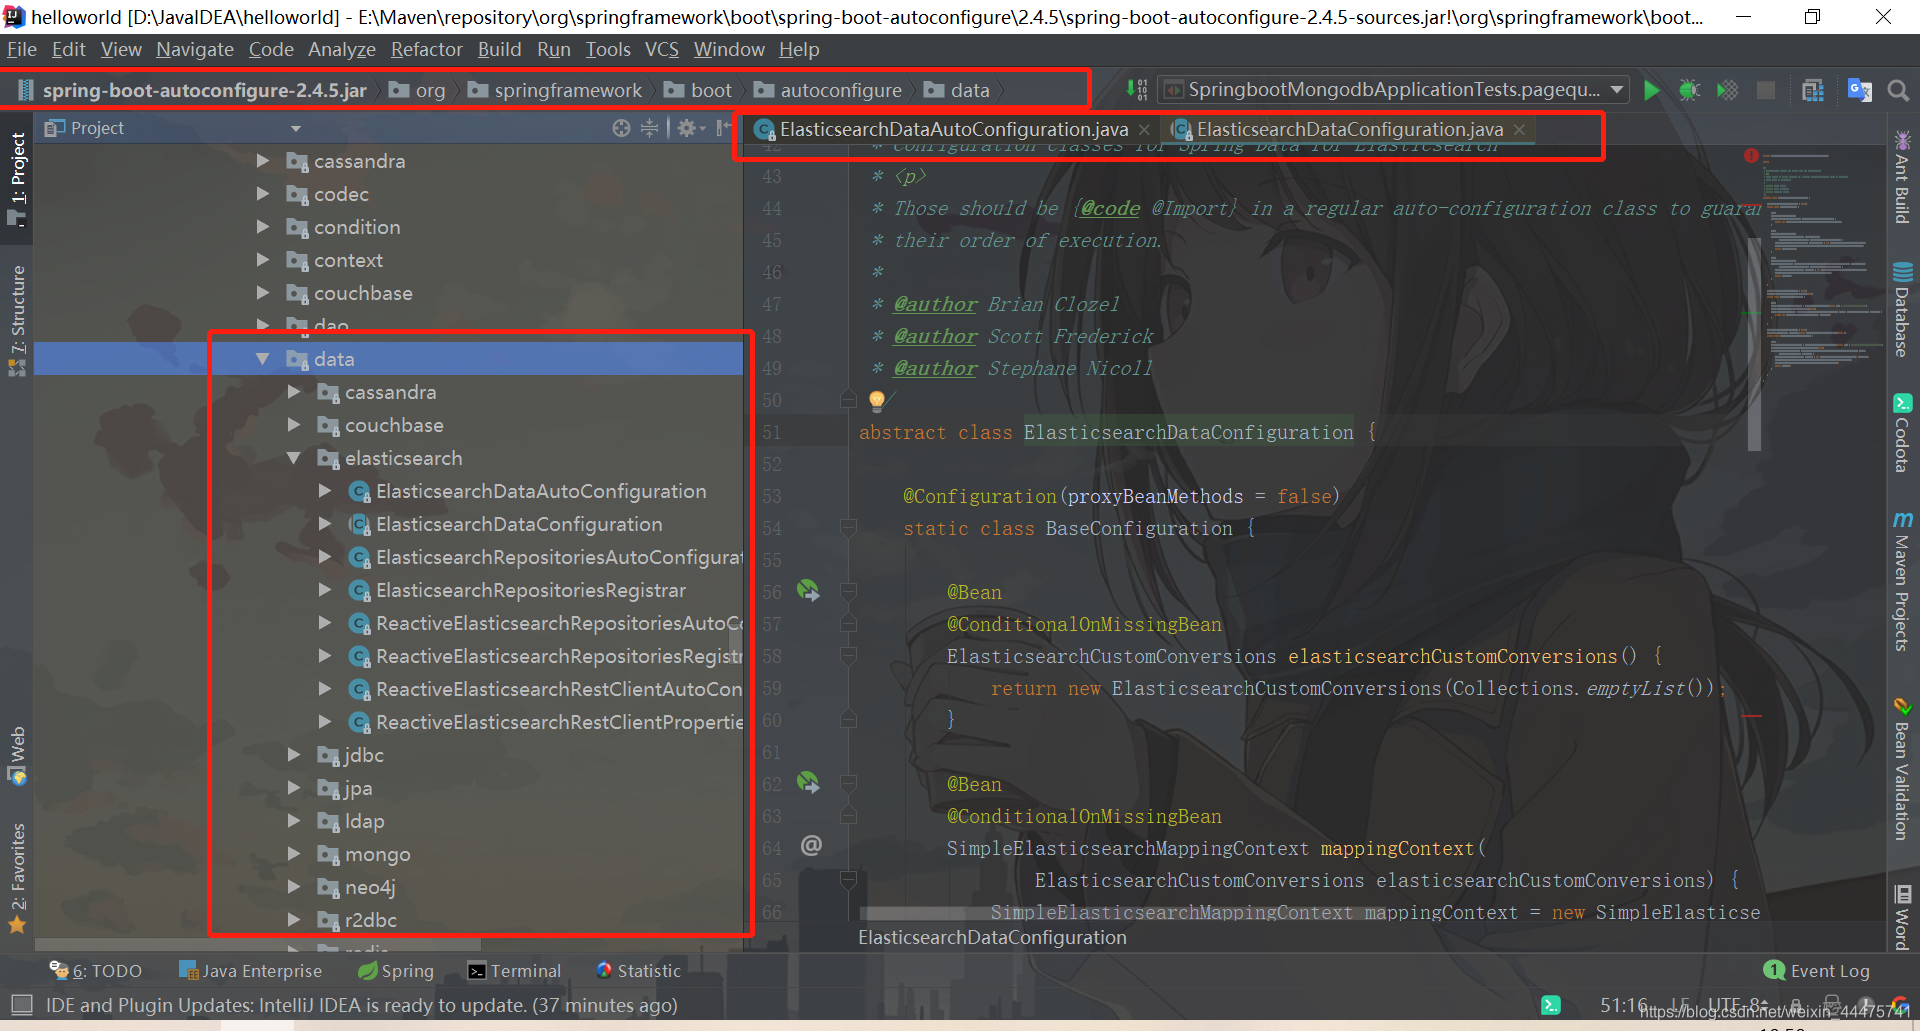Expand the jdbc folder in tree

(x=294, y=755)
